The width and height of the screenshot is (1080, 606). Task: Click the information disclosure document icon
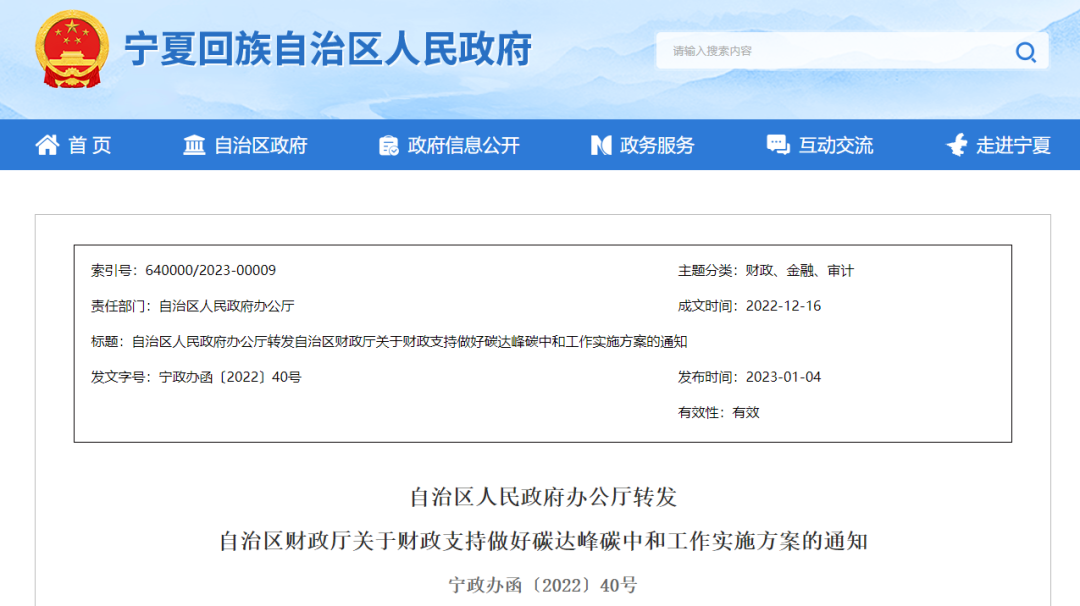(x=388, y=145)
